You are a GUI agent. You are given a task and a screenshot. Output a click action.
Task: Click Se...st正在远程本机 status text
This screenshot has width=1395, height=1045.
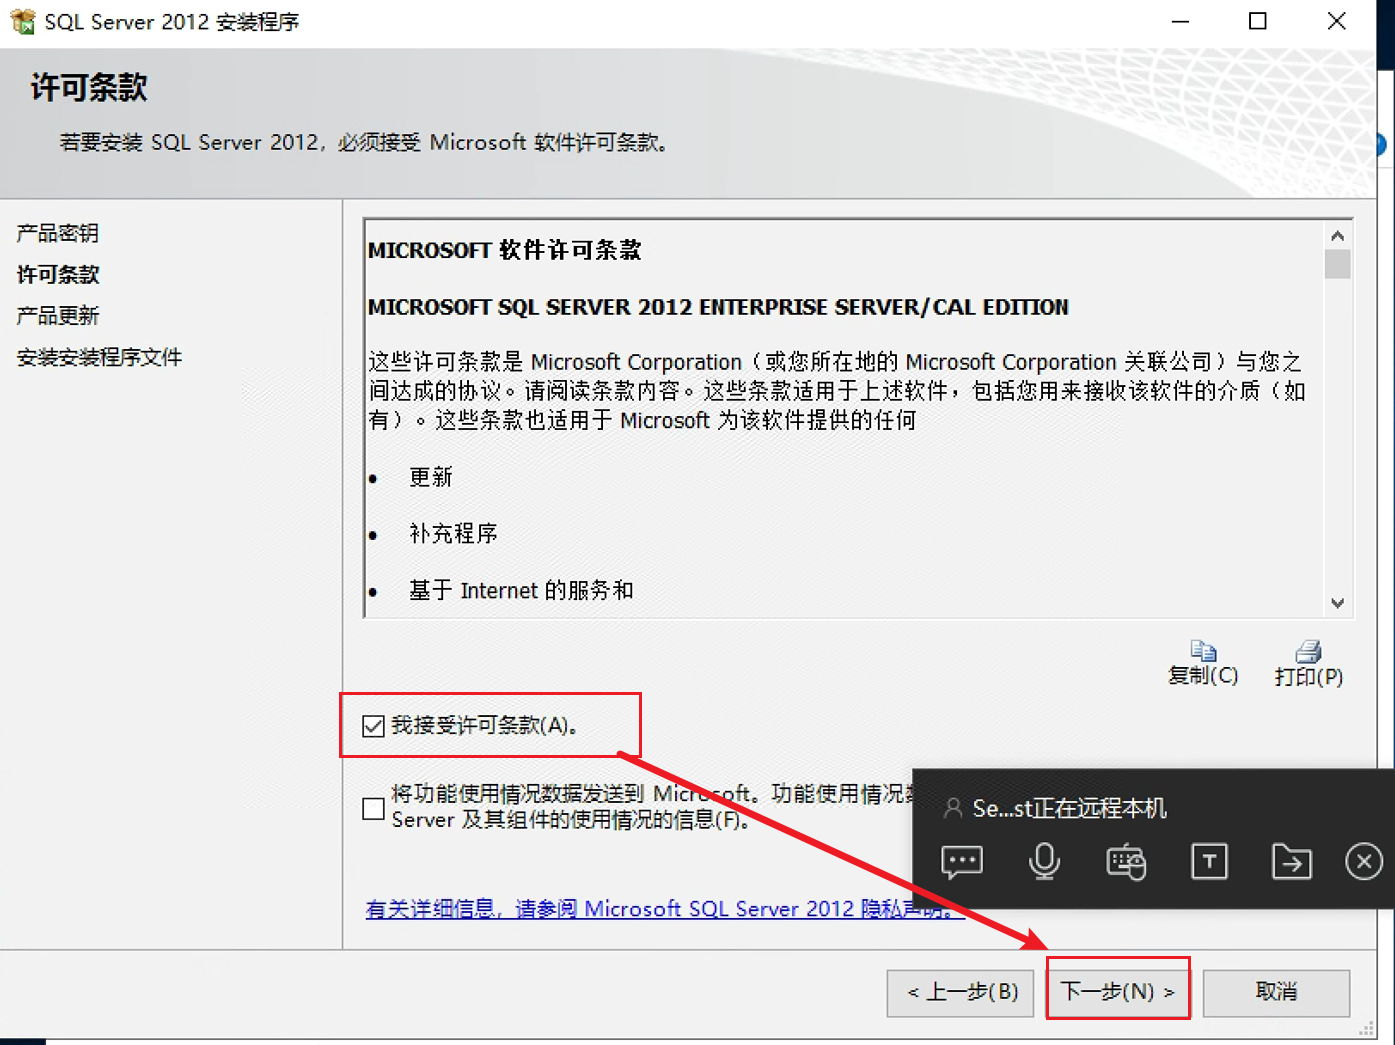[1069, 808]
